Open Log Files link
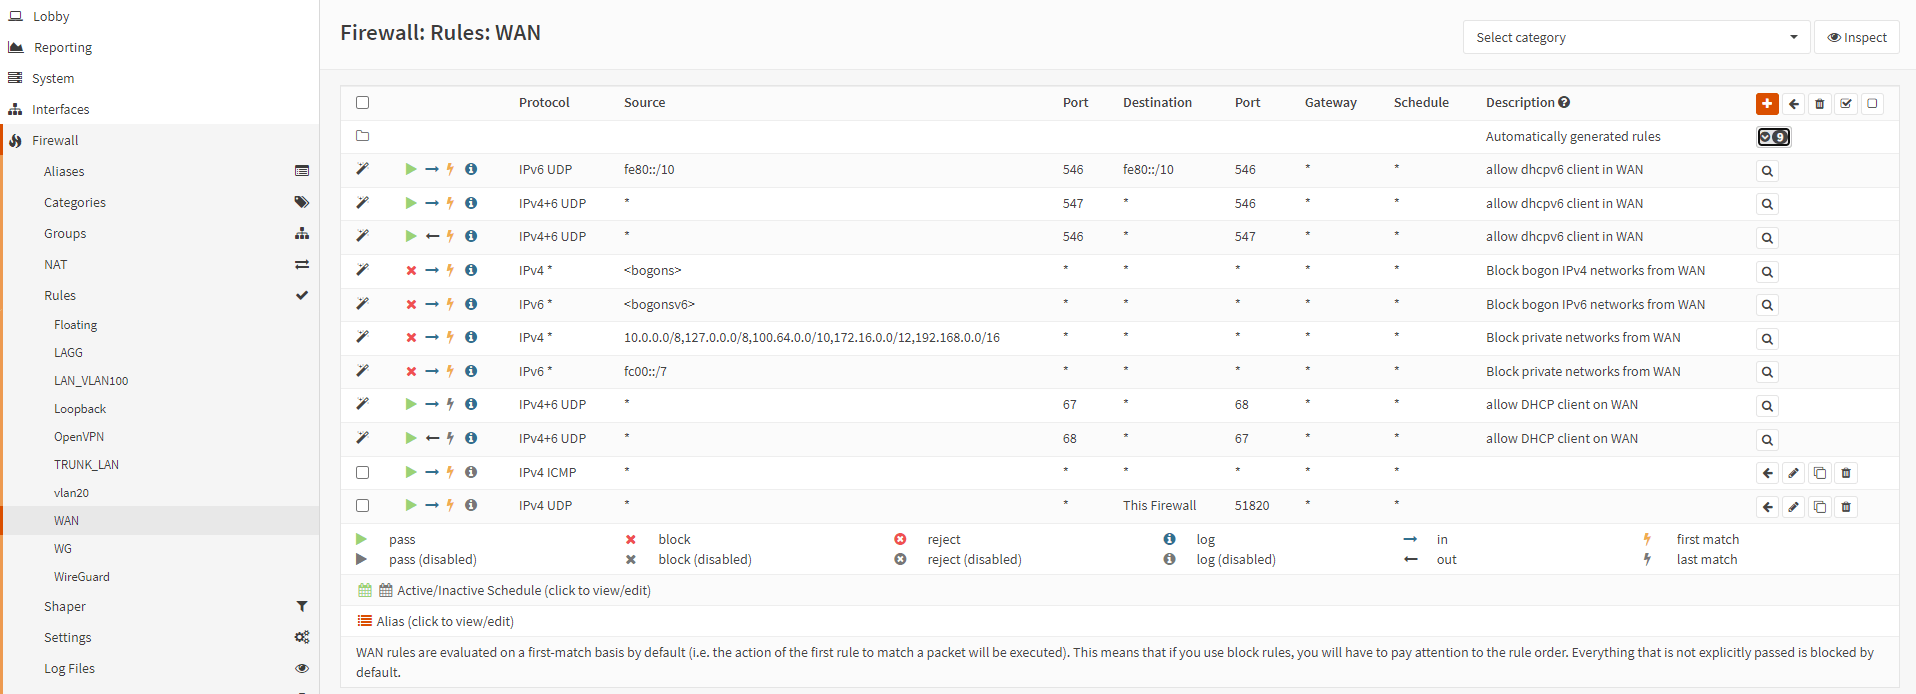The width and height of the screenshot is (1916, 694). 70,668
